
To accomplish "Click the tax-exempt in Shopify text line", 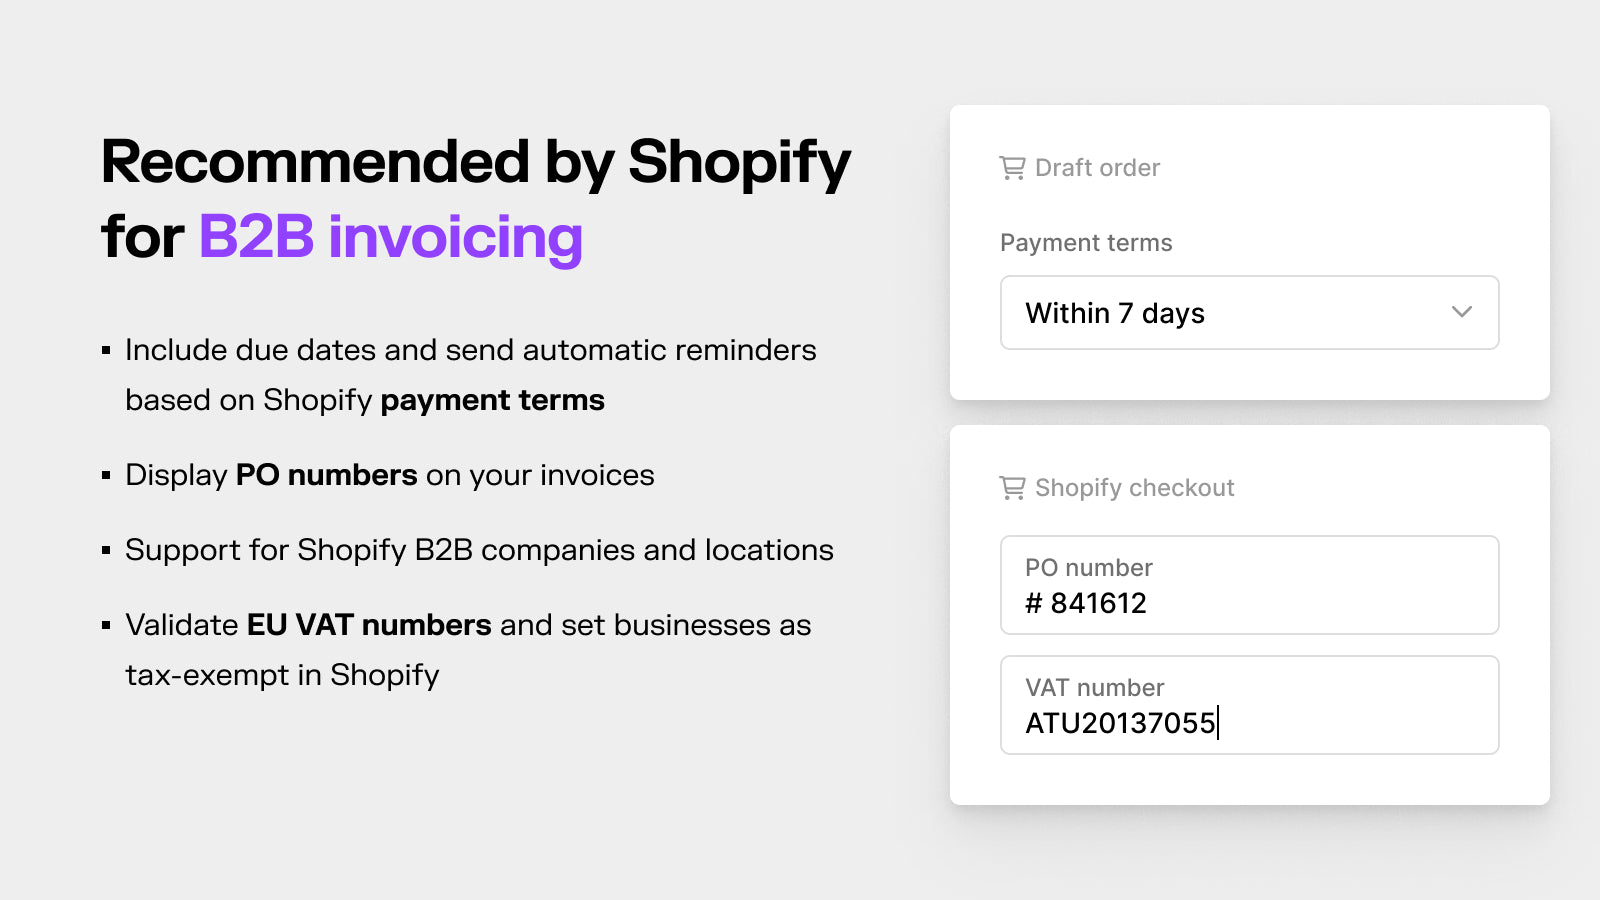I will pyautogui.click(x=282, y=676).
